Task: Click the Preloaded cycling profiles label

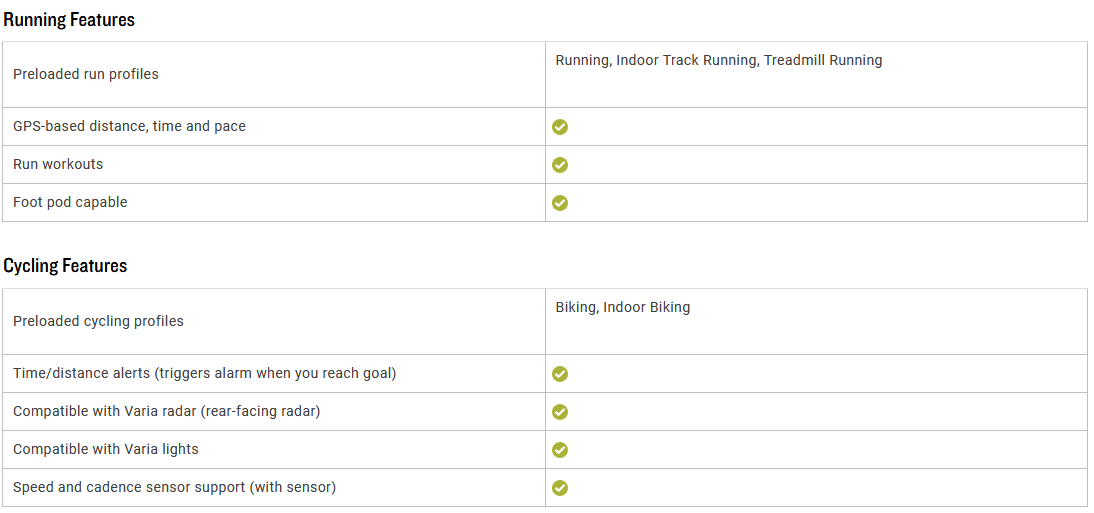Action: click(98, 321)
